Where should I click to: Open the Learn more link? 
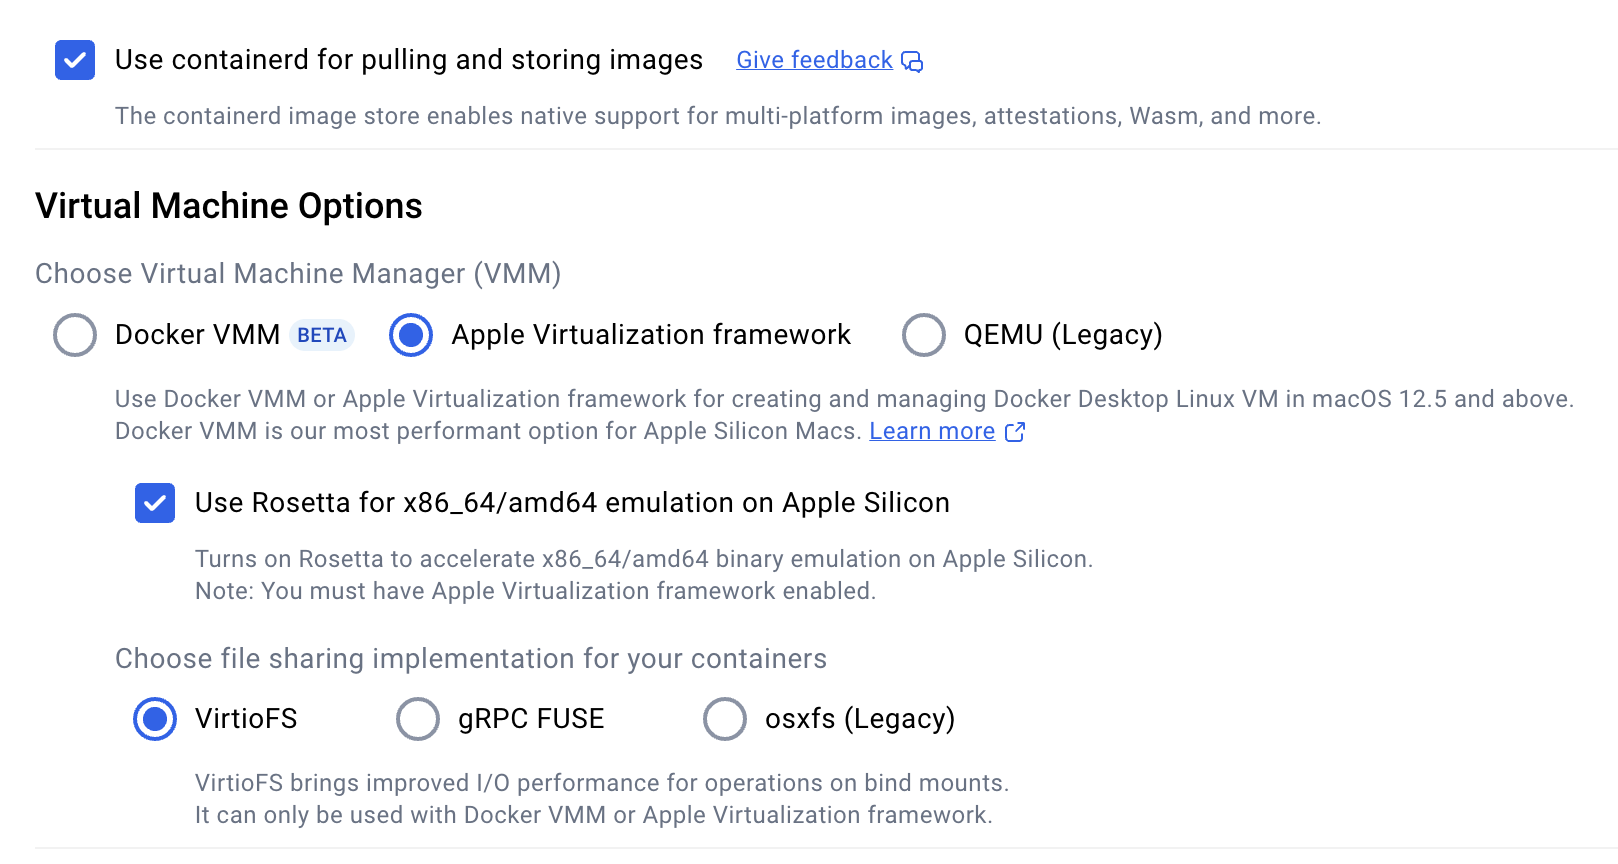[932, 431]
